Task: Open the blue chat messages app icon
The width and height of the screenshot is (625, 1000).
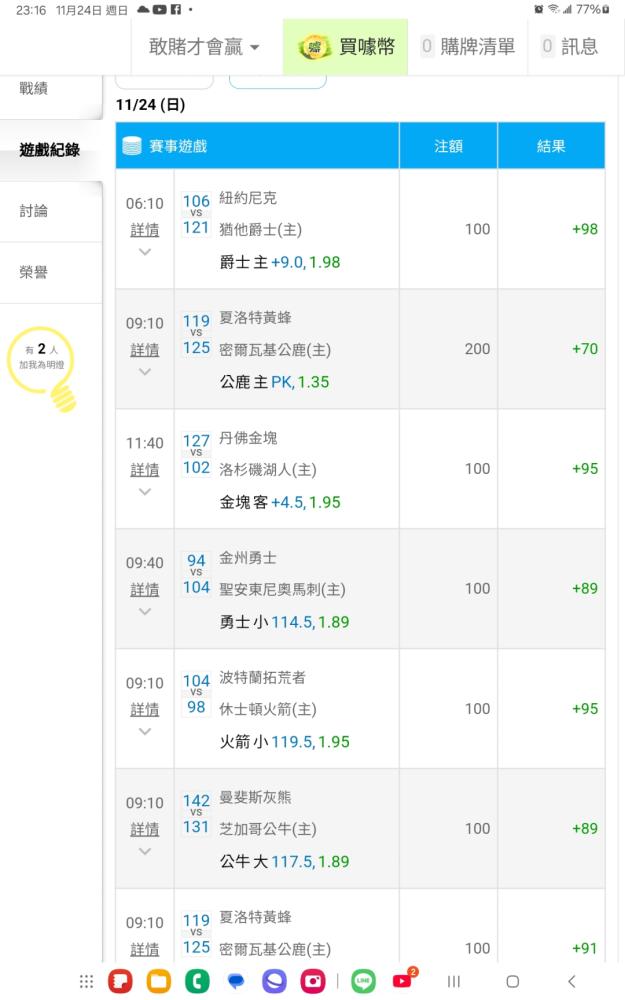Action: [236, 981]
